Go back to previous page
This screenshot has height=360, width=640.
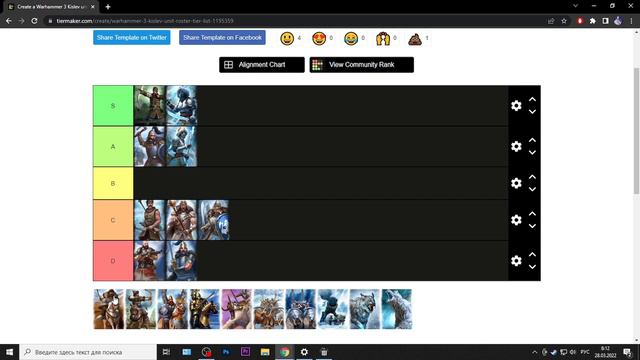9,21
